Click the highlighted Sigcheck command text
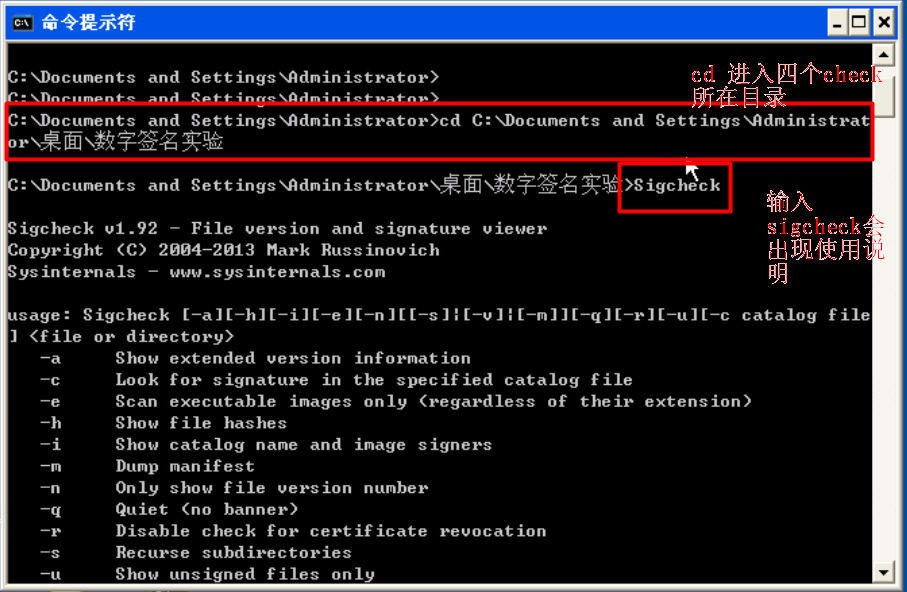The height and width of the screenshot is (592, 907). coord(677,186)
